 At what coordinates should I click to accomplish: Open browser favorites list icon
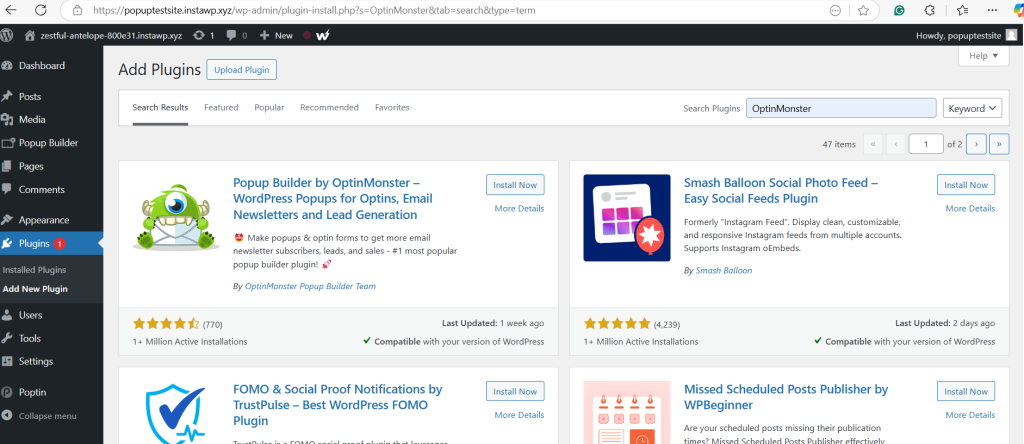click(x=962, y=10)
